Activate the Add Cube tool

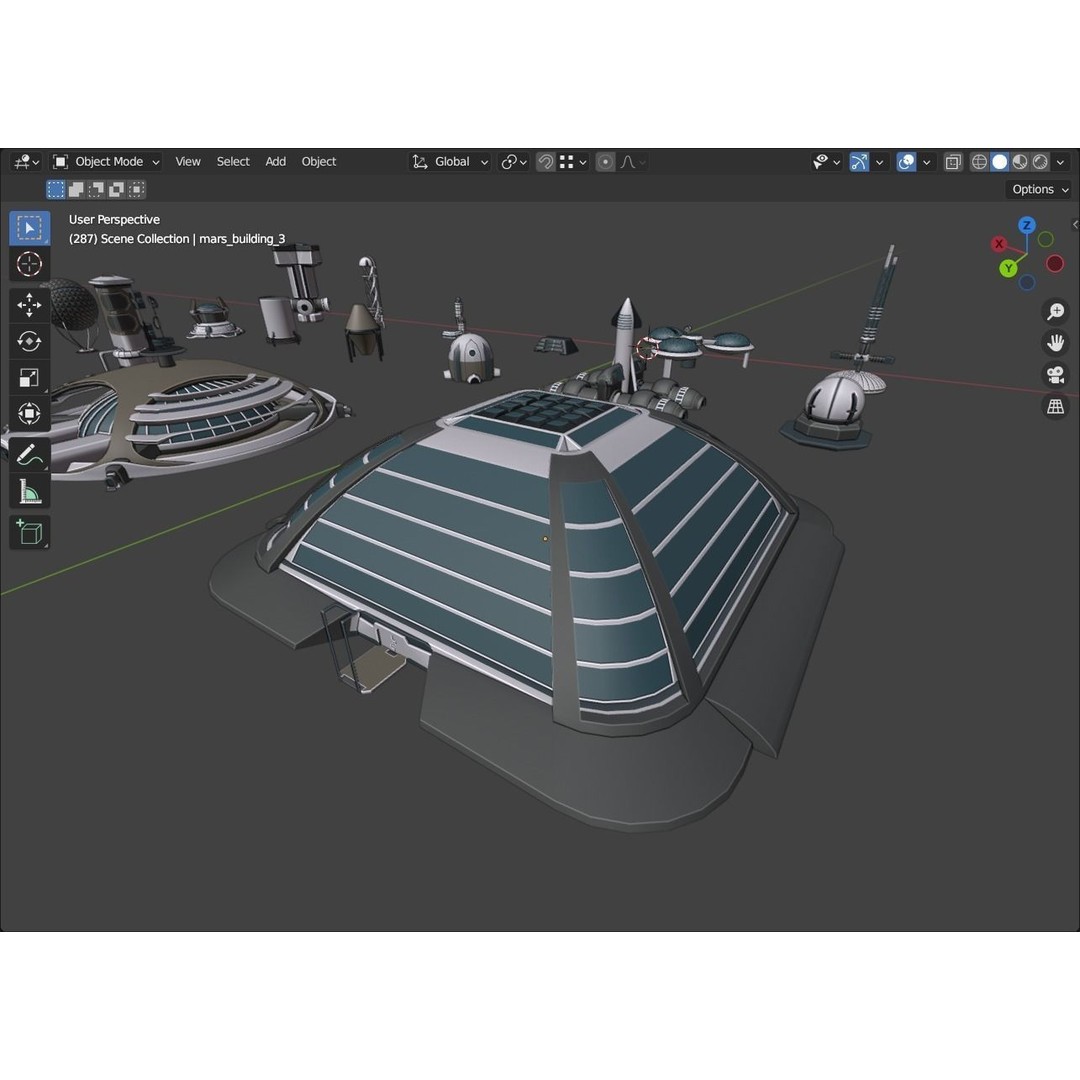pyautogui.click(x=29, y=531)
